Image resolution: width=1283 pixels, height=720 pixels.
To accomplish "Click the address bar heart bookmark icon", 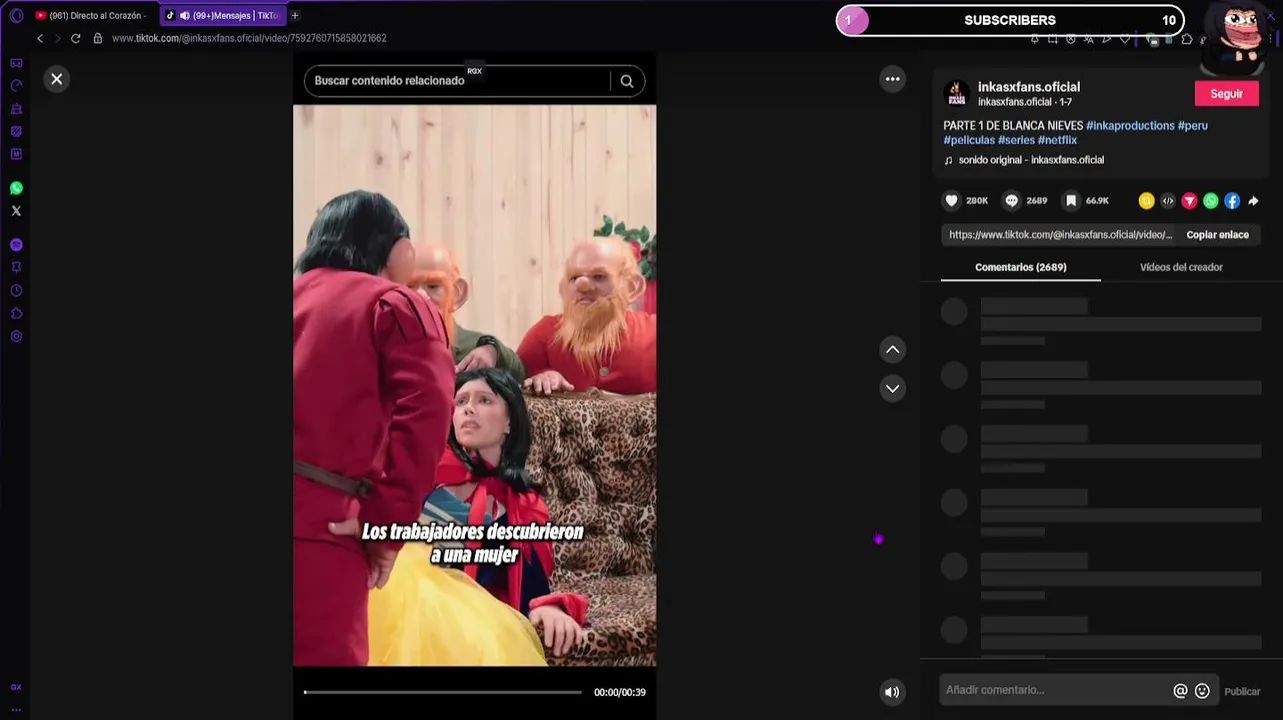I will point(1125,40).
